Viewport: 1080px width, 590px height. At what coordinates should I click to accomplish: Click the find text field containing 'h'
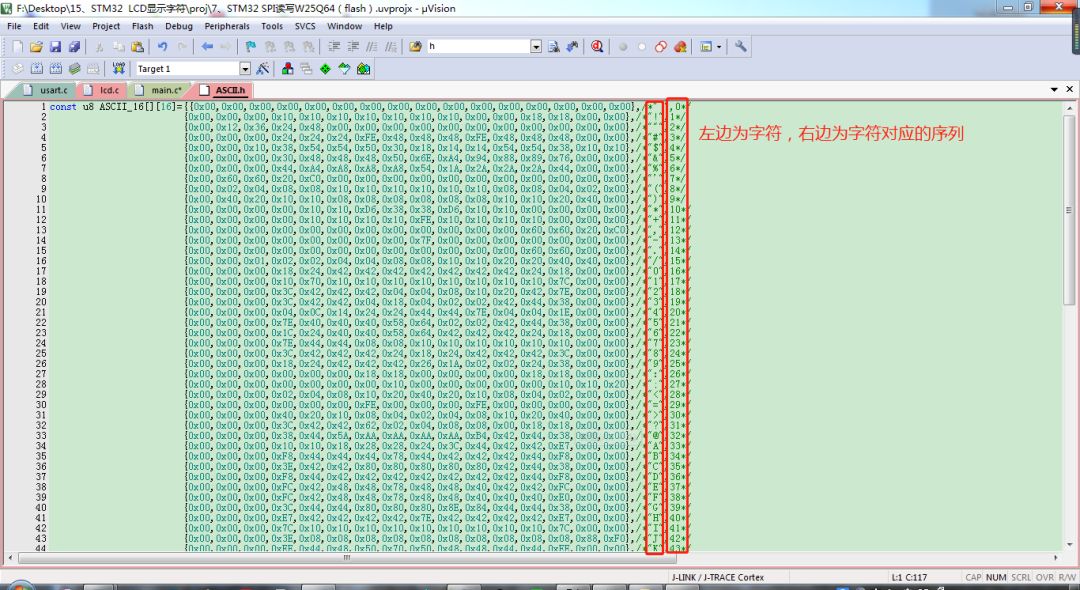tap(478, 46)
